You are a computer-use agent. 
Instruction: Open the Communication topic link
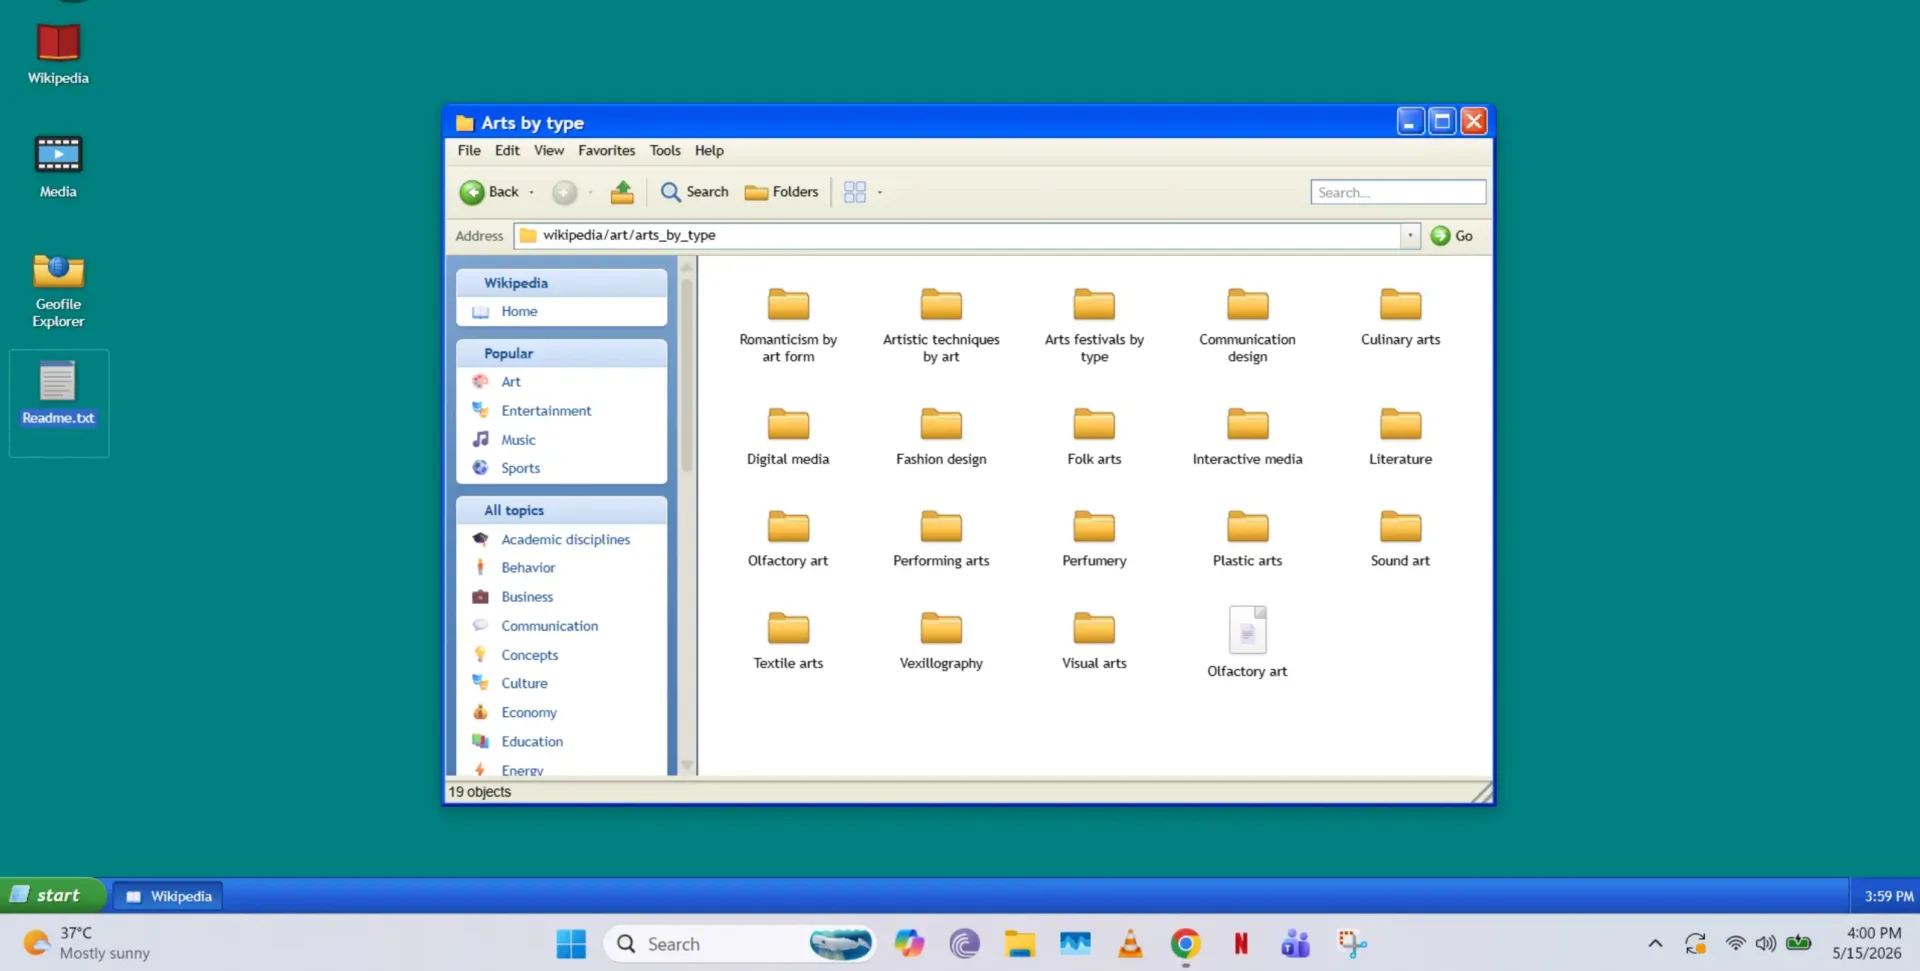(x=549, y=626)
